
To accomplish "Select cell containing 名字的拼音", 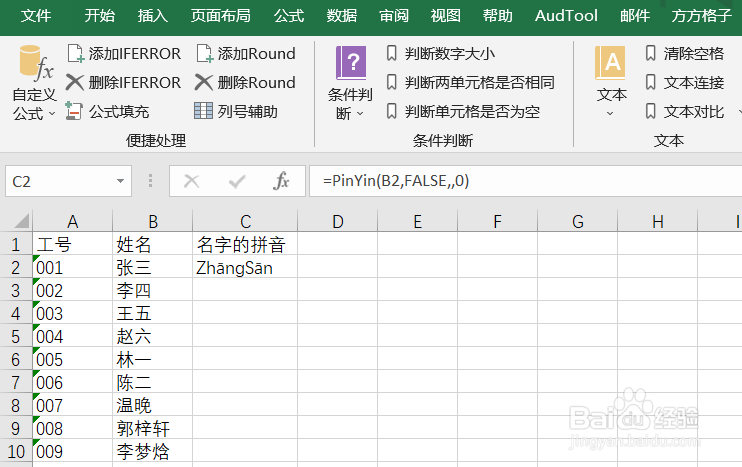I will 245,244.
